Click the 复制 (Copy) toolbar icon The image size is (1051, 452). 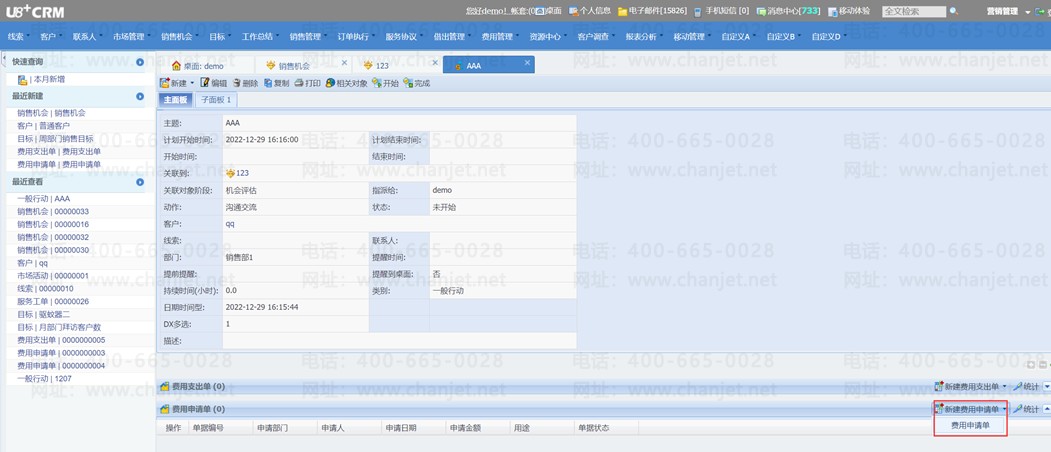276,83
